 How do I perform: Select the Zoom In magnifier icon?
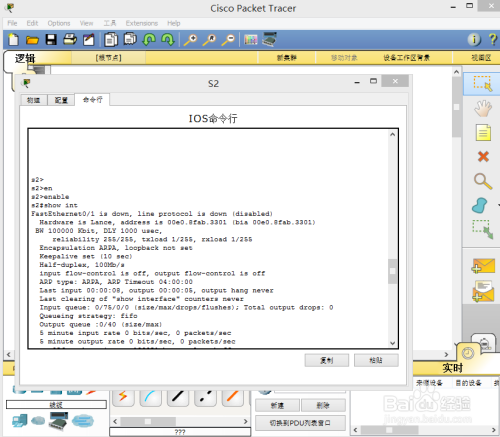click(190, 40)
